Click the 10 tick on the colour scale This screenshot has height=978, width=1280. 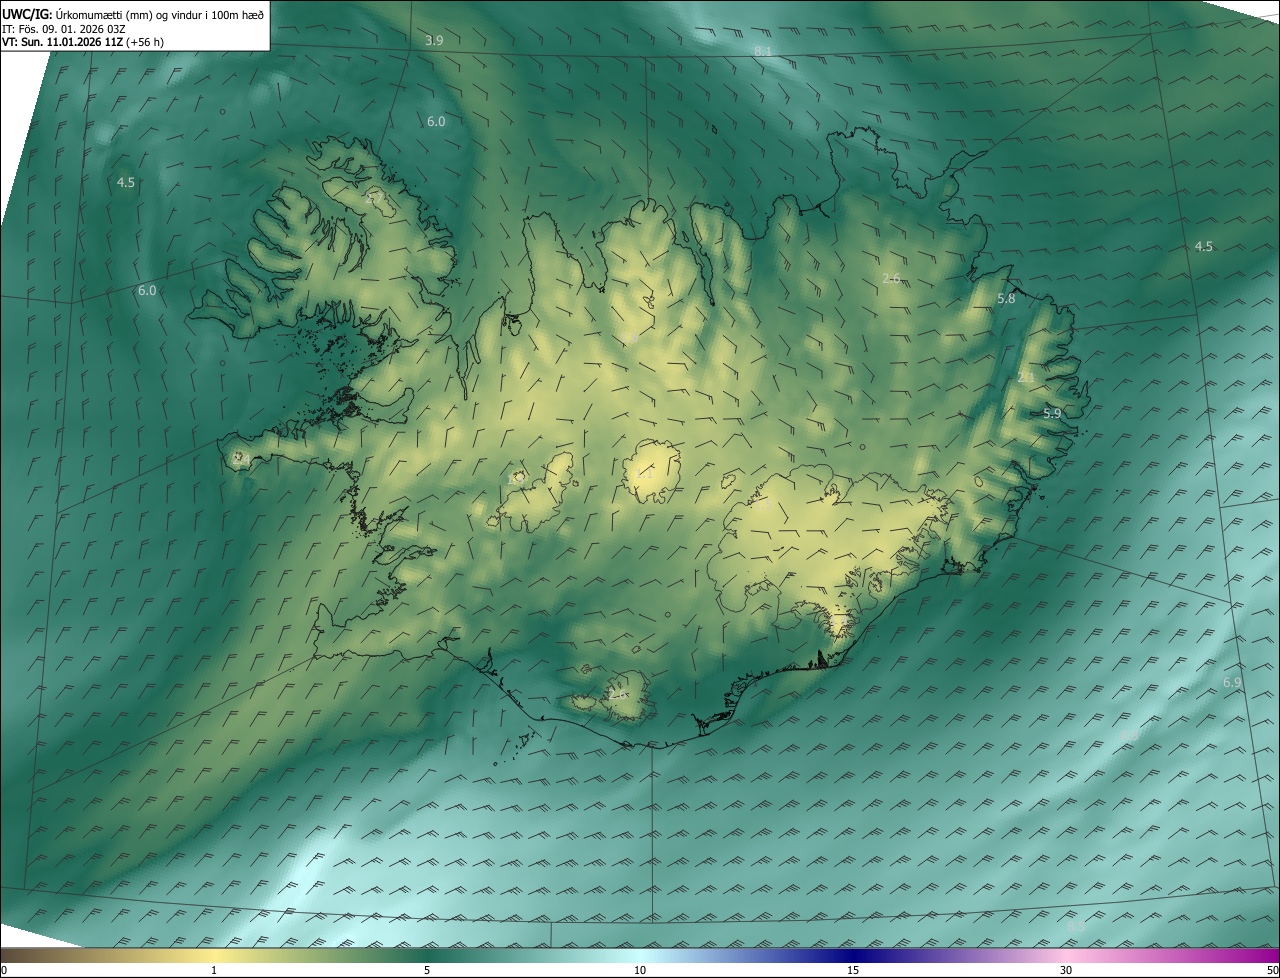tap(640, 970)
